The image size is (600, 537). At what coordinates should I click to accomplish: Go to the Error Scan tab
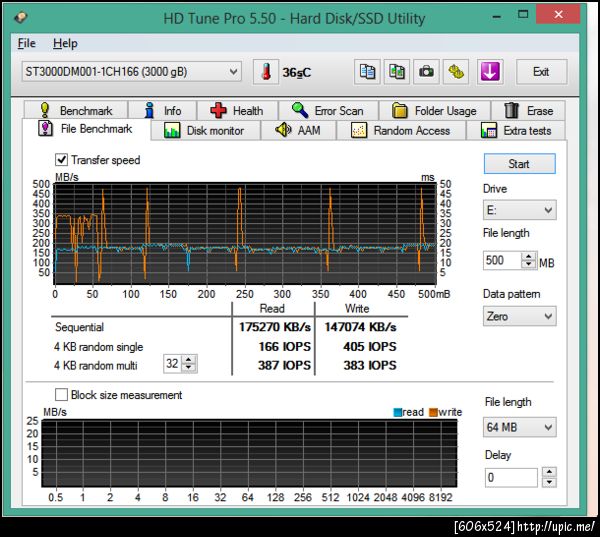tap(328, 111)
